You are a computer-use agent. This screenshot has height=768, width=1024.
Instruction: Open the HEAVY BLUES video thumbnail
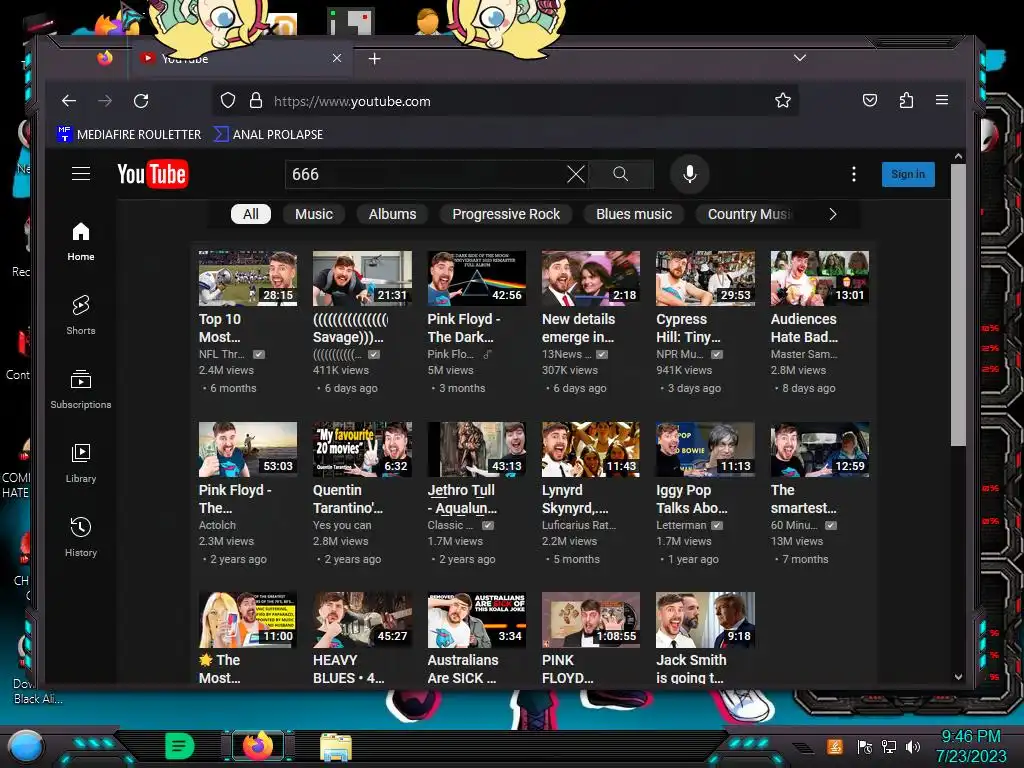point(362,620)
